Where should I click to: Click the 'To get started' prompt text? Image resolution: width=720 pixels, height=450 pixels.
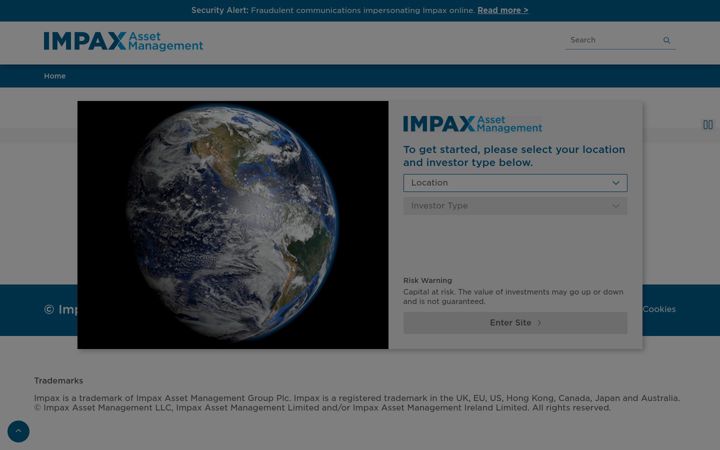pyautogui.click(x=514, y=156)
